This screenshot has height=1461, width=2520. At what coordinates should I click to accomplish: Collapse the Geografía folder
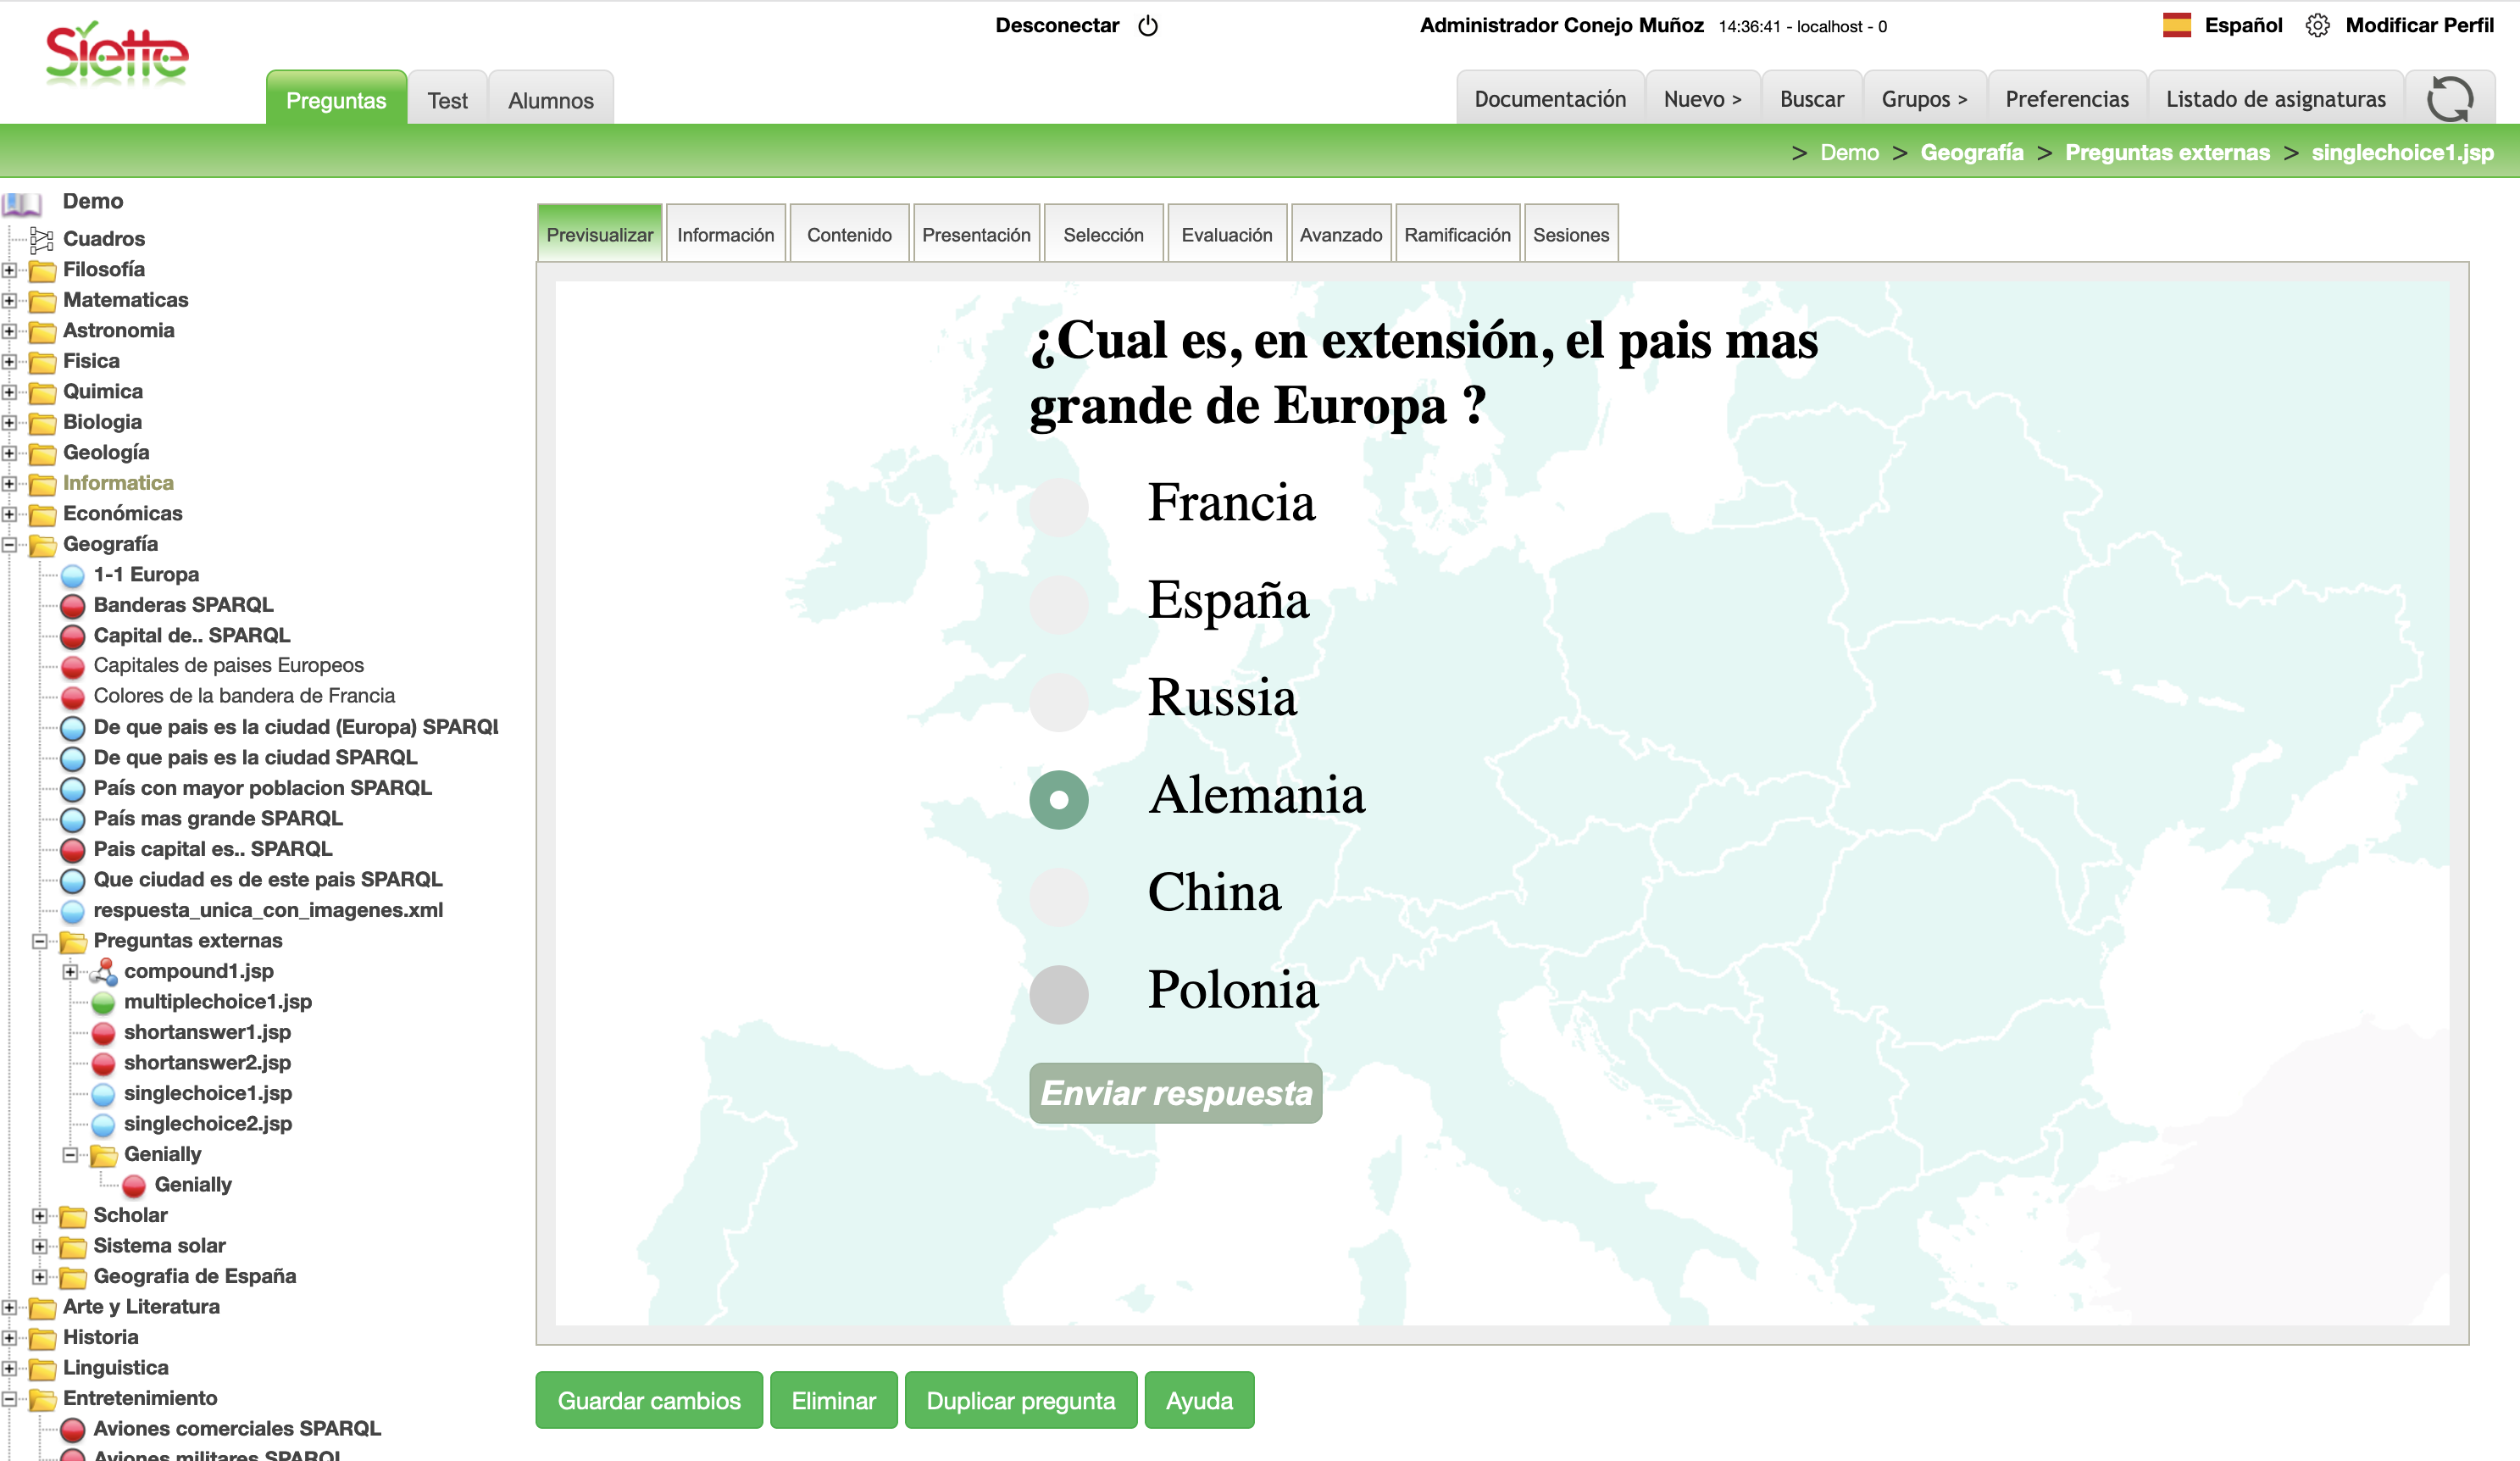(10, 545)
